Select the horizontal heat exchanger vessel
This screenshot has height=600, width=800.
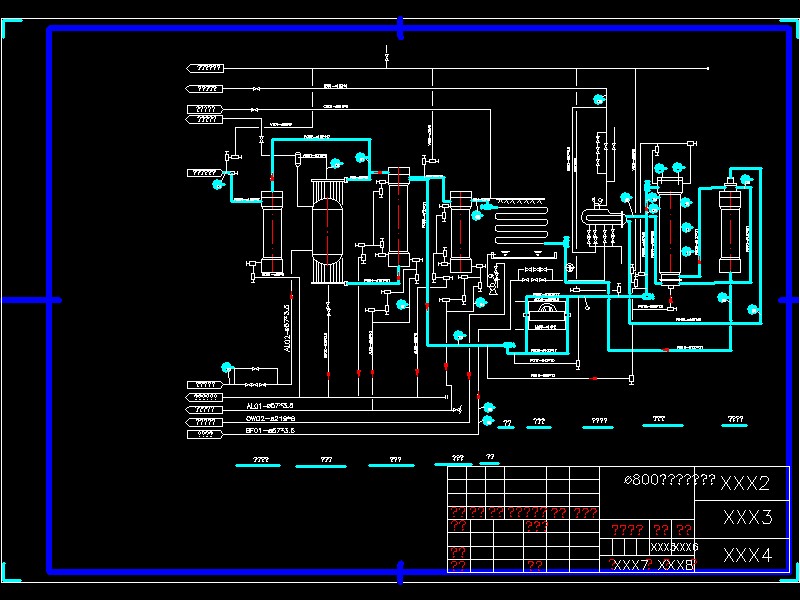coord(603,218)
